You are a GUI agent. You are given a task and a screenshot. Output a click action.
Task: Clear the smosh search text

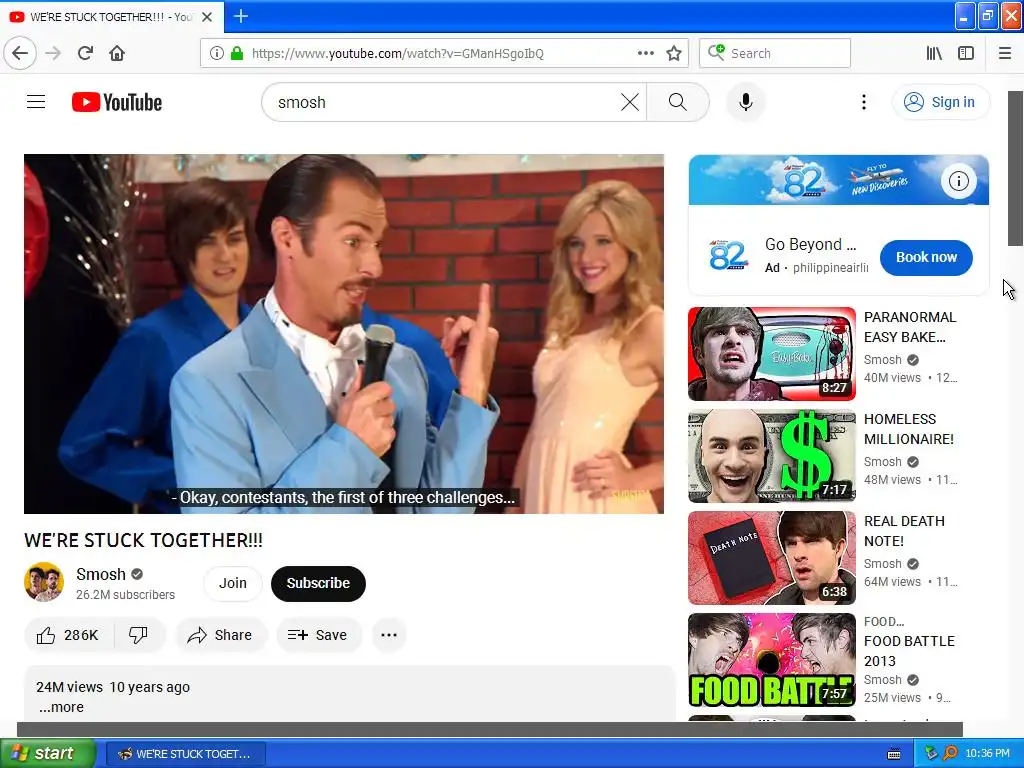[630, 102]
